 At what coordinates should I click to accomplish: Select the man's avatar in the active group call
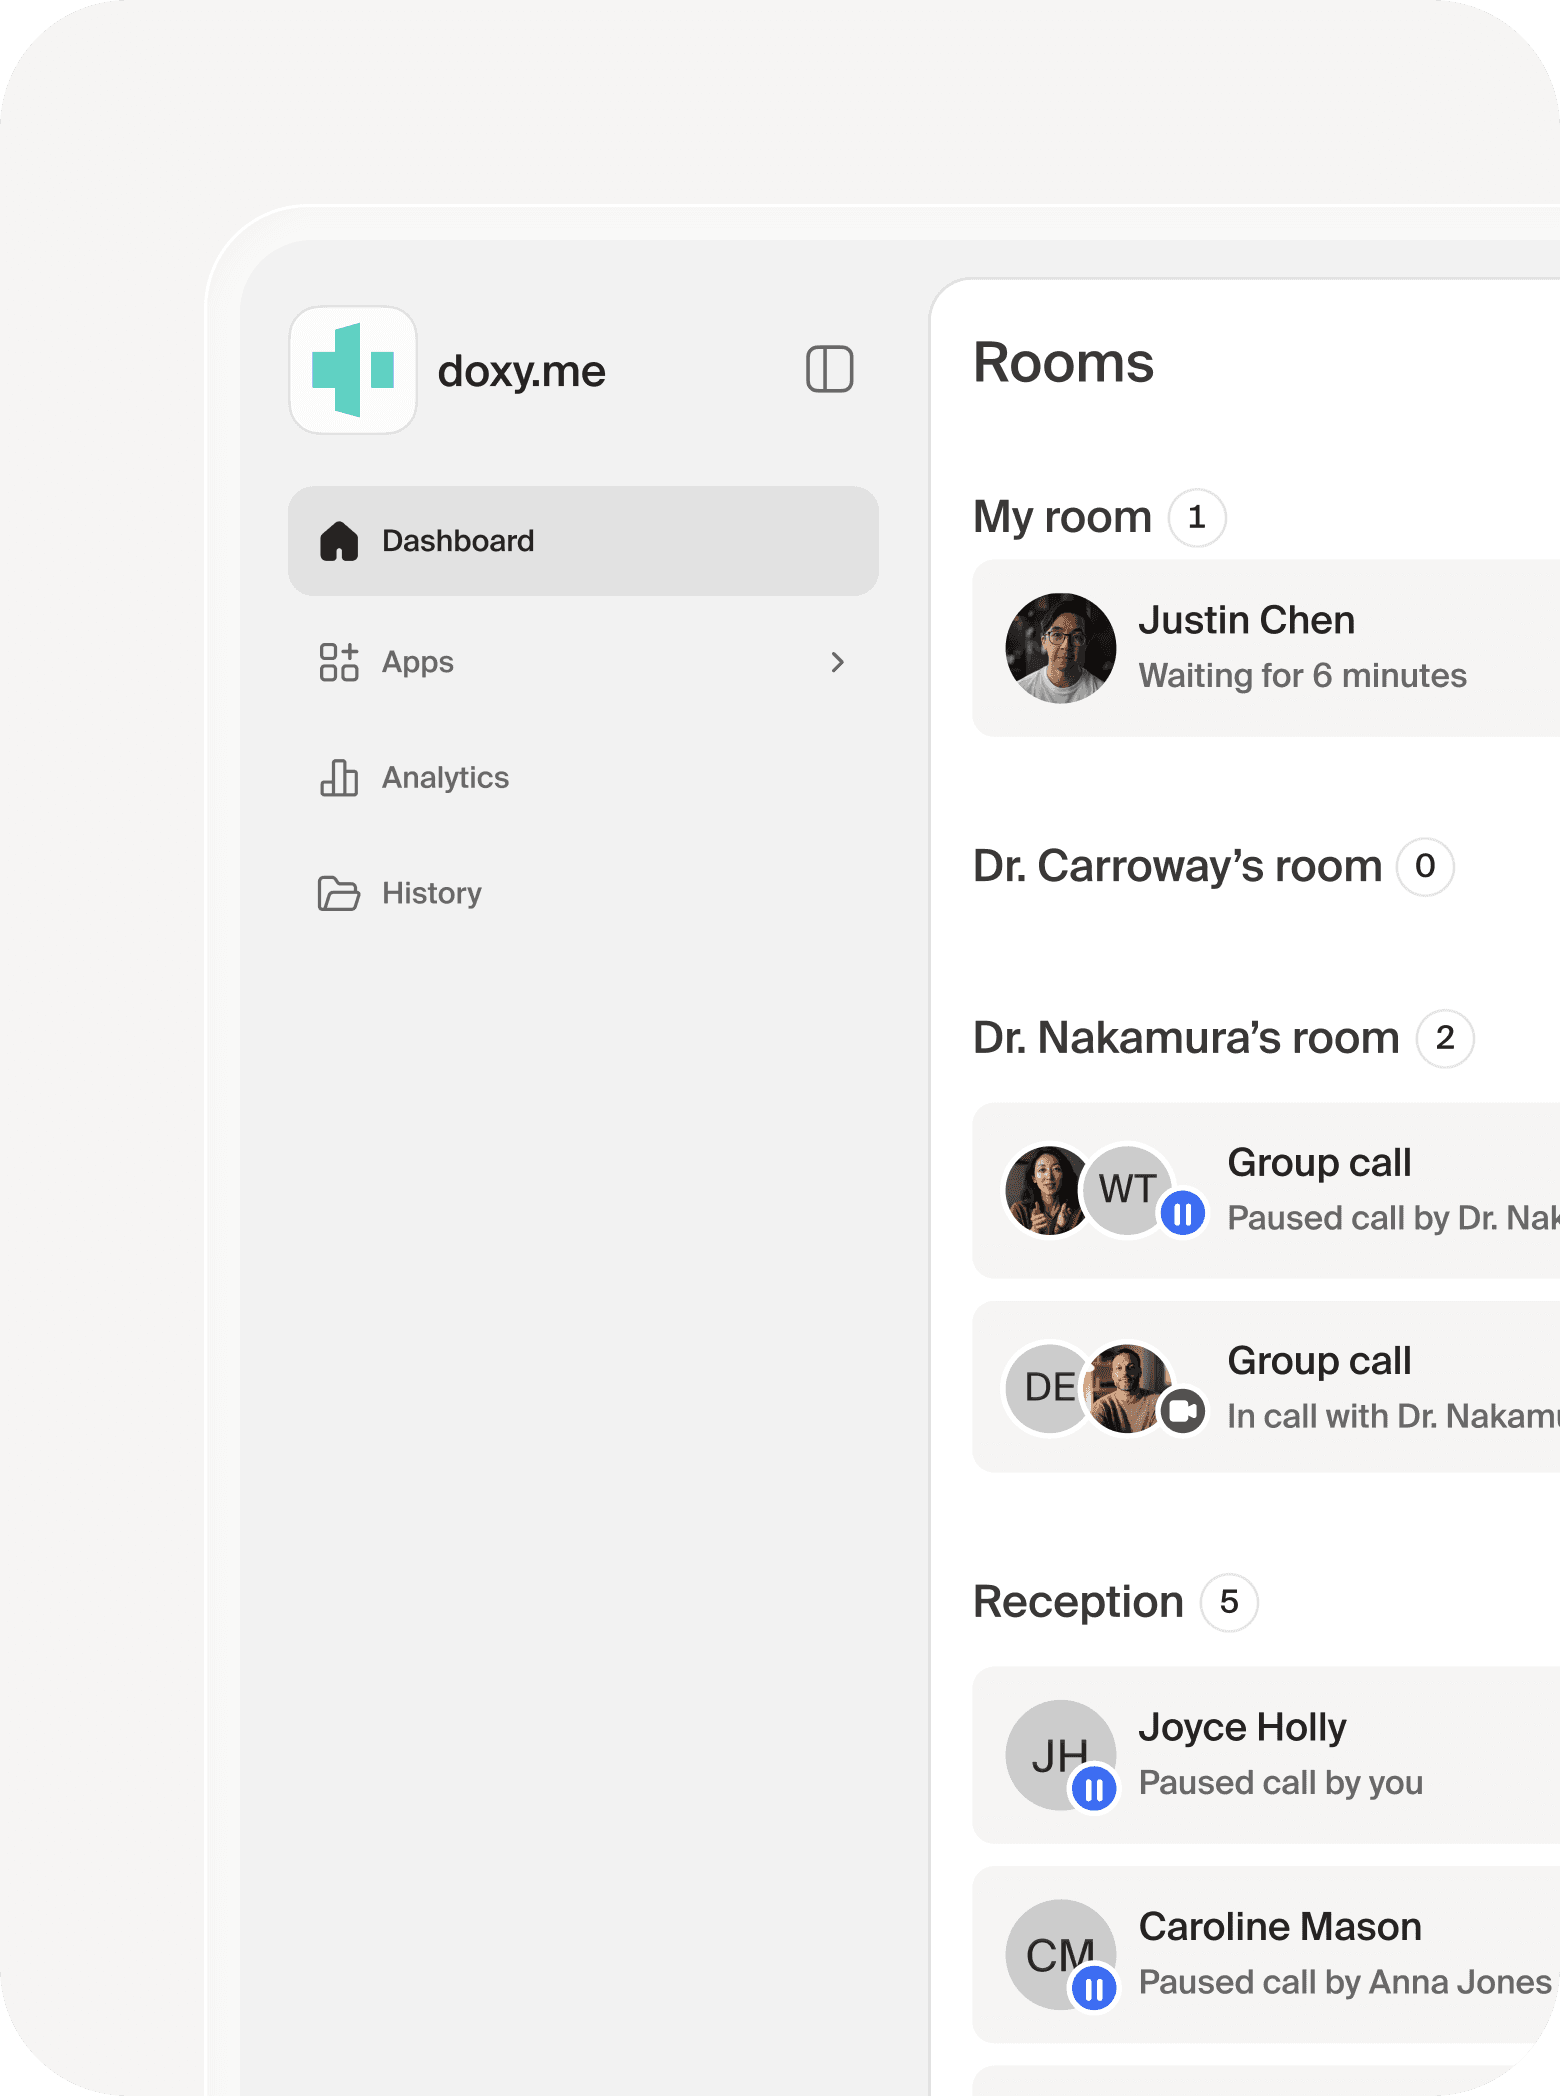1128,1388
